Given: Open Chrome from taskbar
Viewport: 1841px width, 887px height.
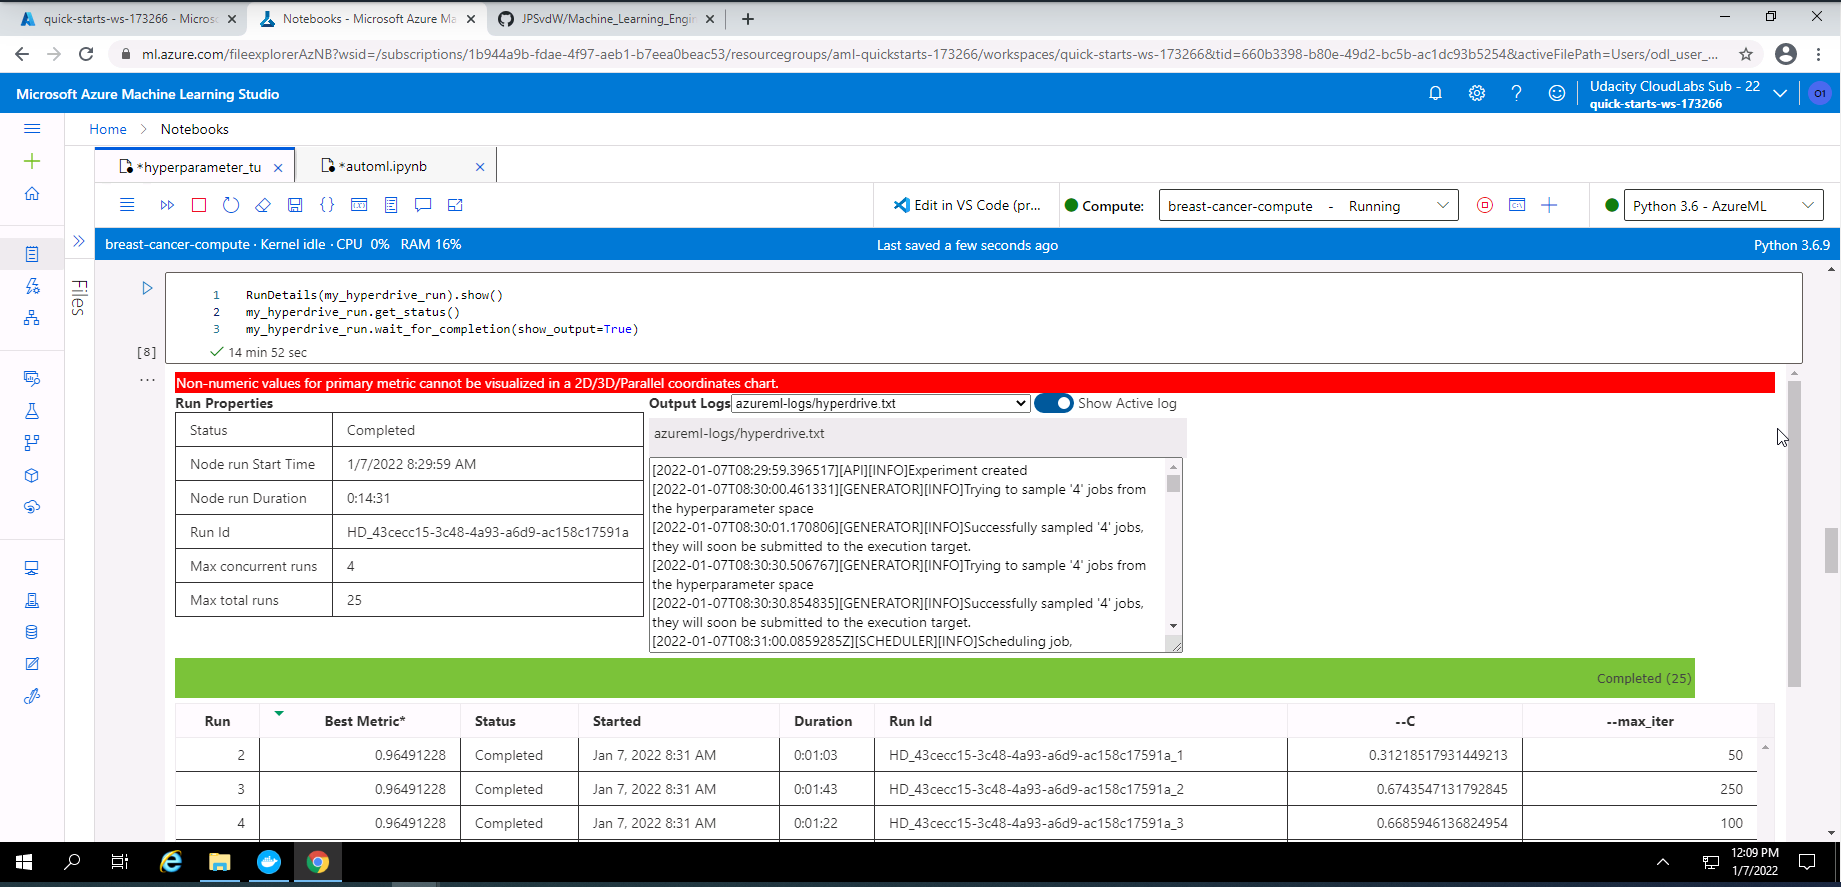Looking at the screenshot, I should [x=318, y=862].
